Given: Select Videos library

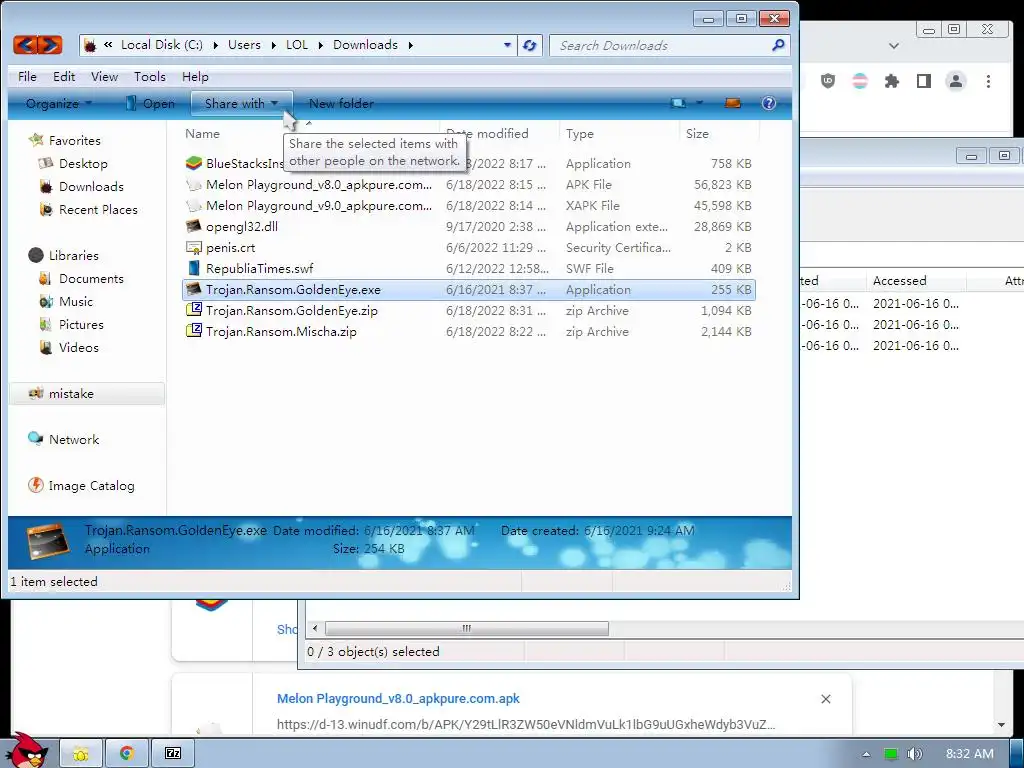Looking at the screenshot, I should click(78, 347).
